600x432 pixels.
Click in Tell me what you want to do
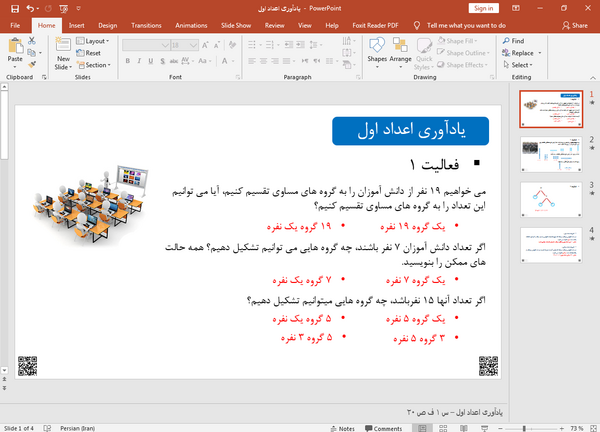pyautogui.click(x=466, y=25)
